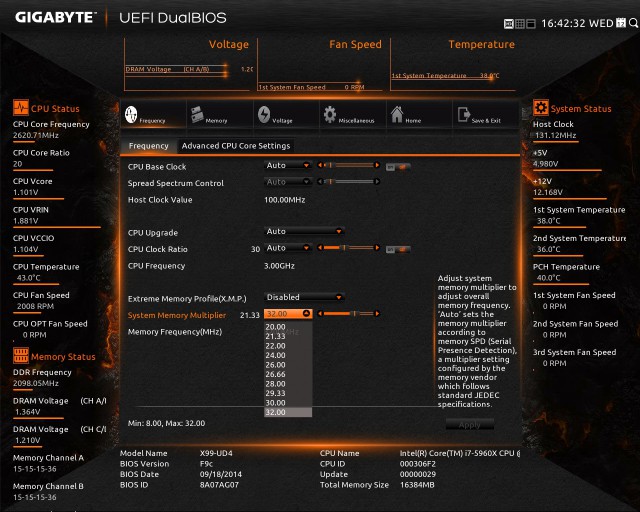Click the 16:42:32 clock display
The image size is (640, 512).
[x=563, y=24]
